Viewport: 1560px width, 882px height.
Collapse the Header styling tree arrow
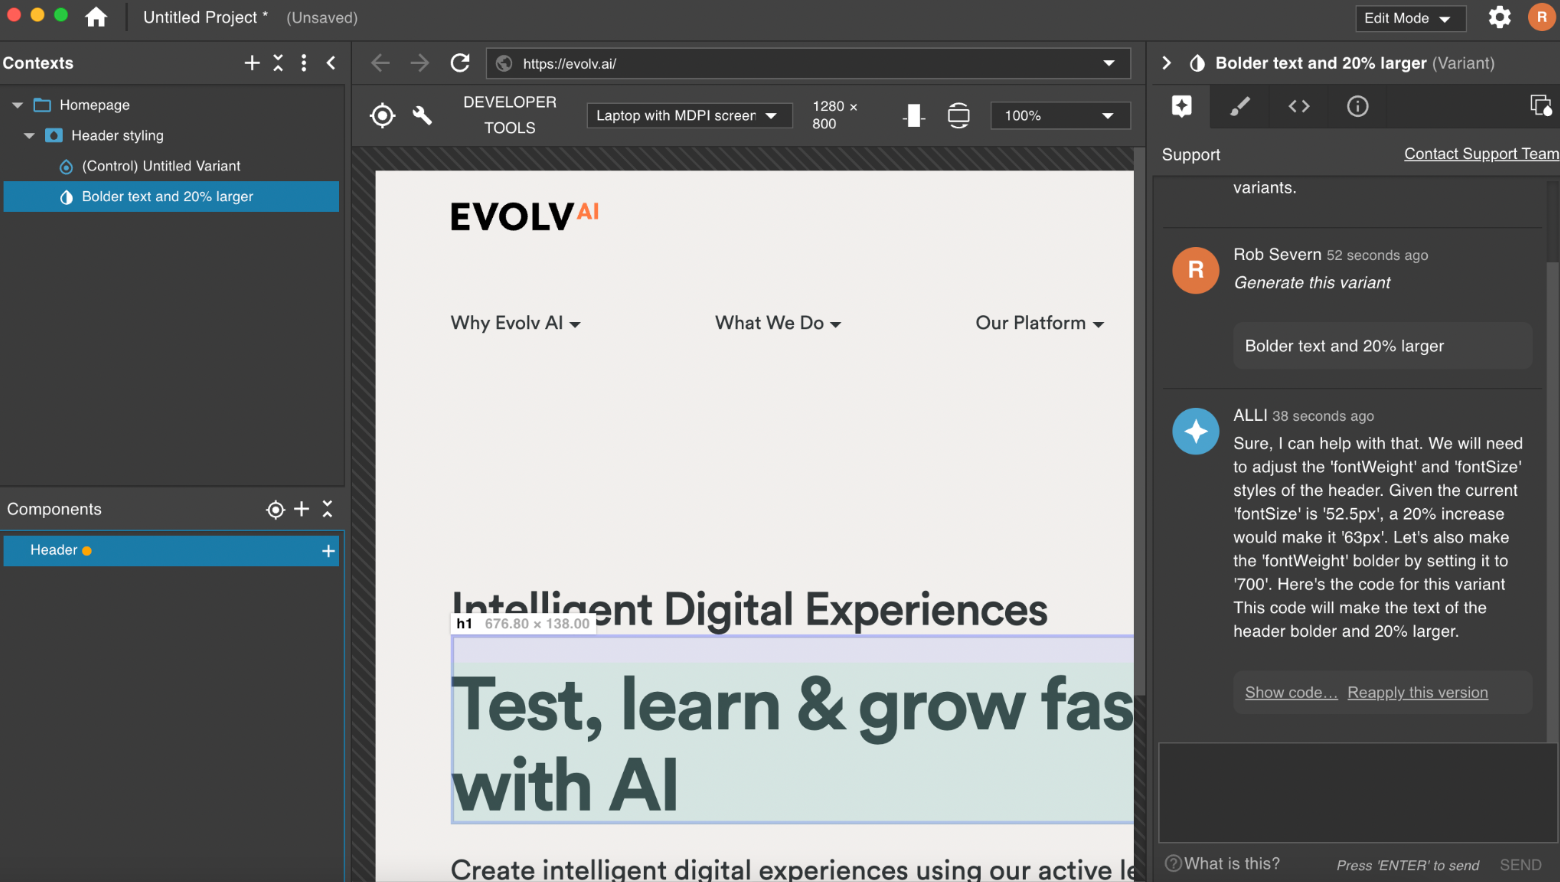(29, 135)
